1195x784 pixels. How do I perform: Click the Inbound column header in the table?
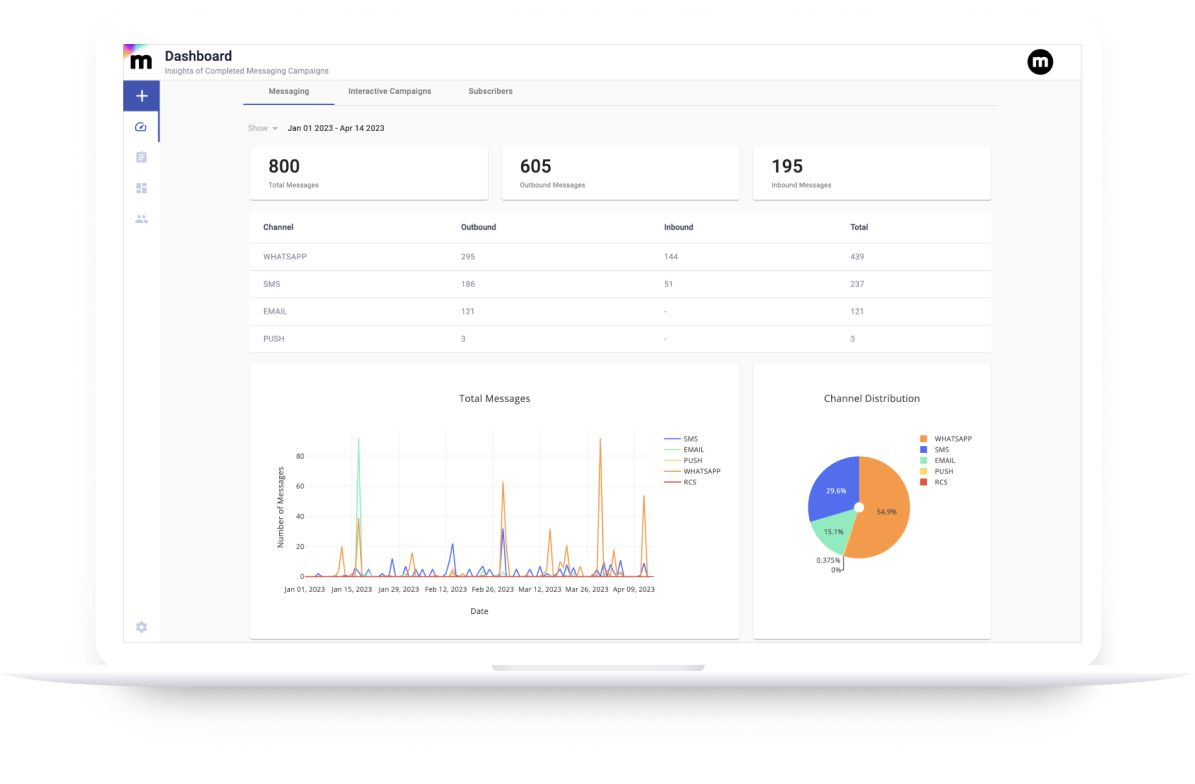pyautogui.click(x=678, y=227)
